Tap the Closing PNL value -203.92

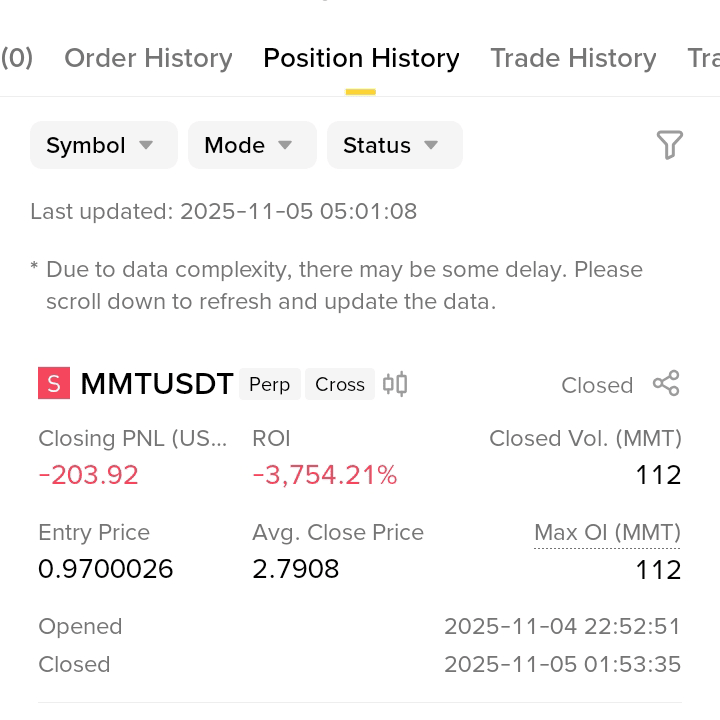coord(88,475)
